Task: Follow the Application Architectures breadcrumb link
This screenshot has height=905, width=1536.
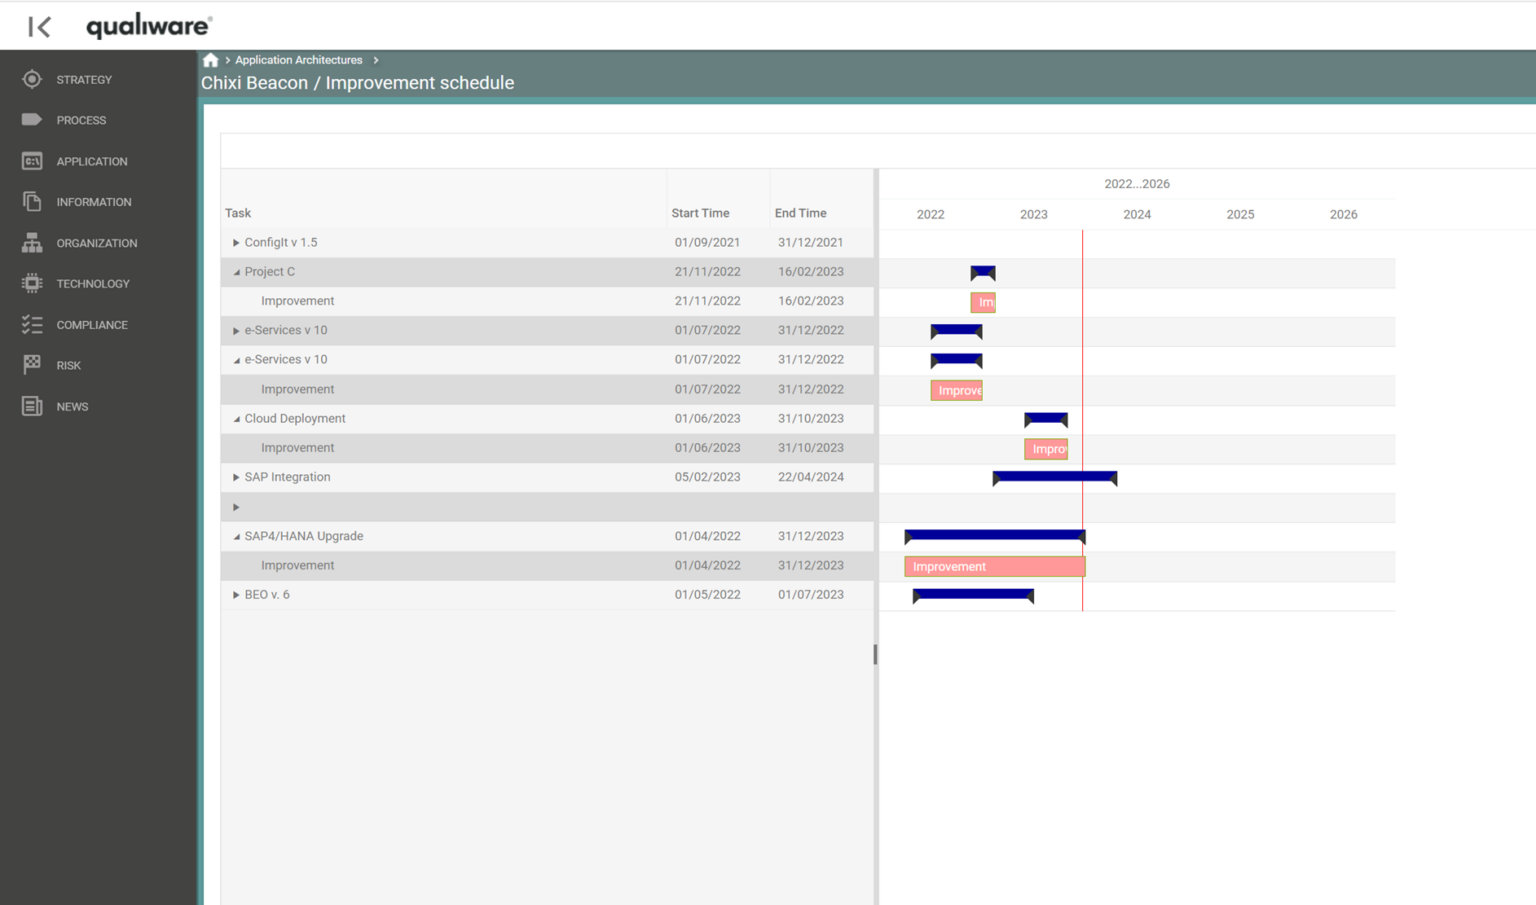Action: 298,59
